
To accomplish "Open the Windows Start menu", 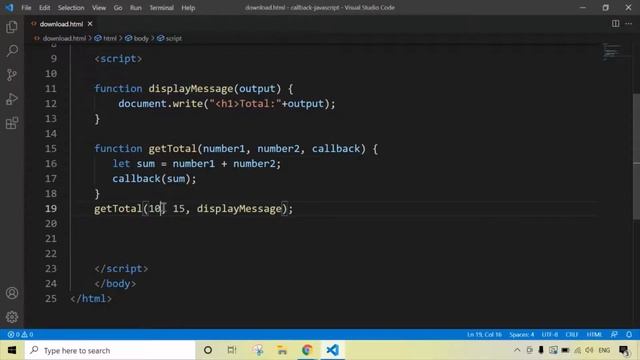I will click(x=12, y=350).
